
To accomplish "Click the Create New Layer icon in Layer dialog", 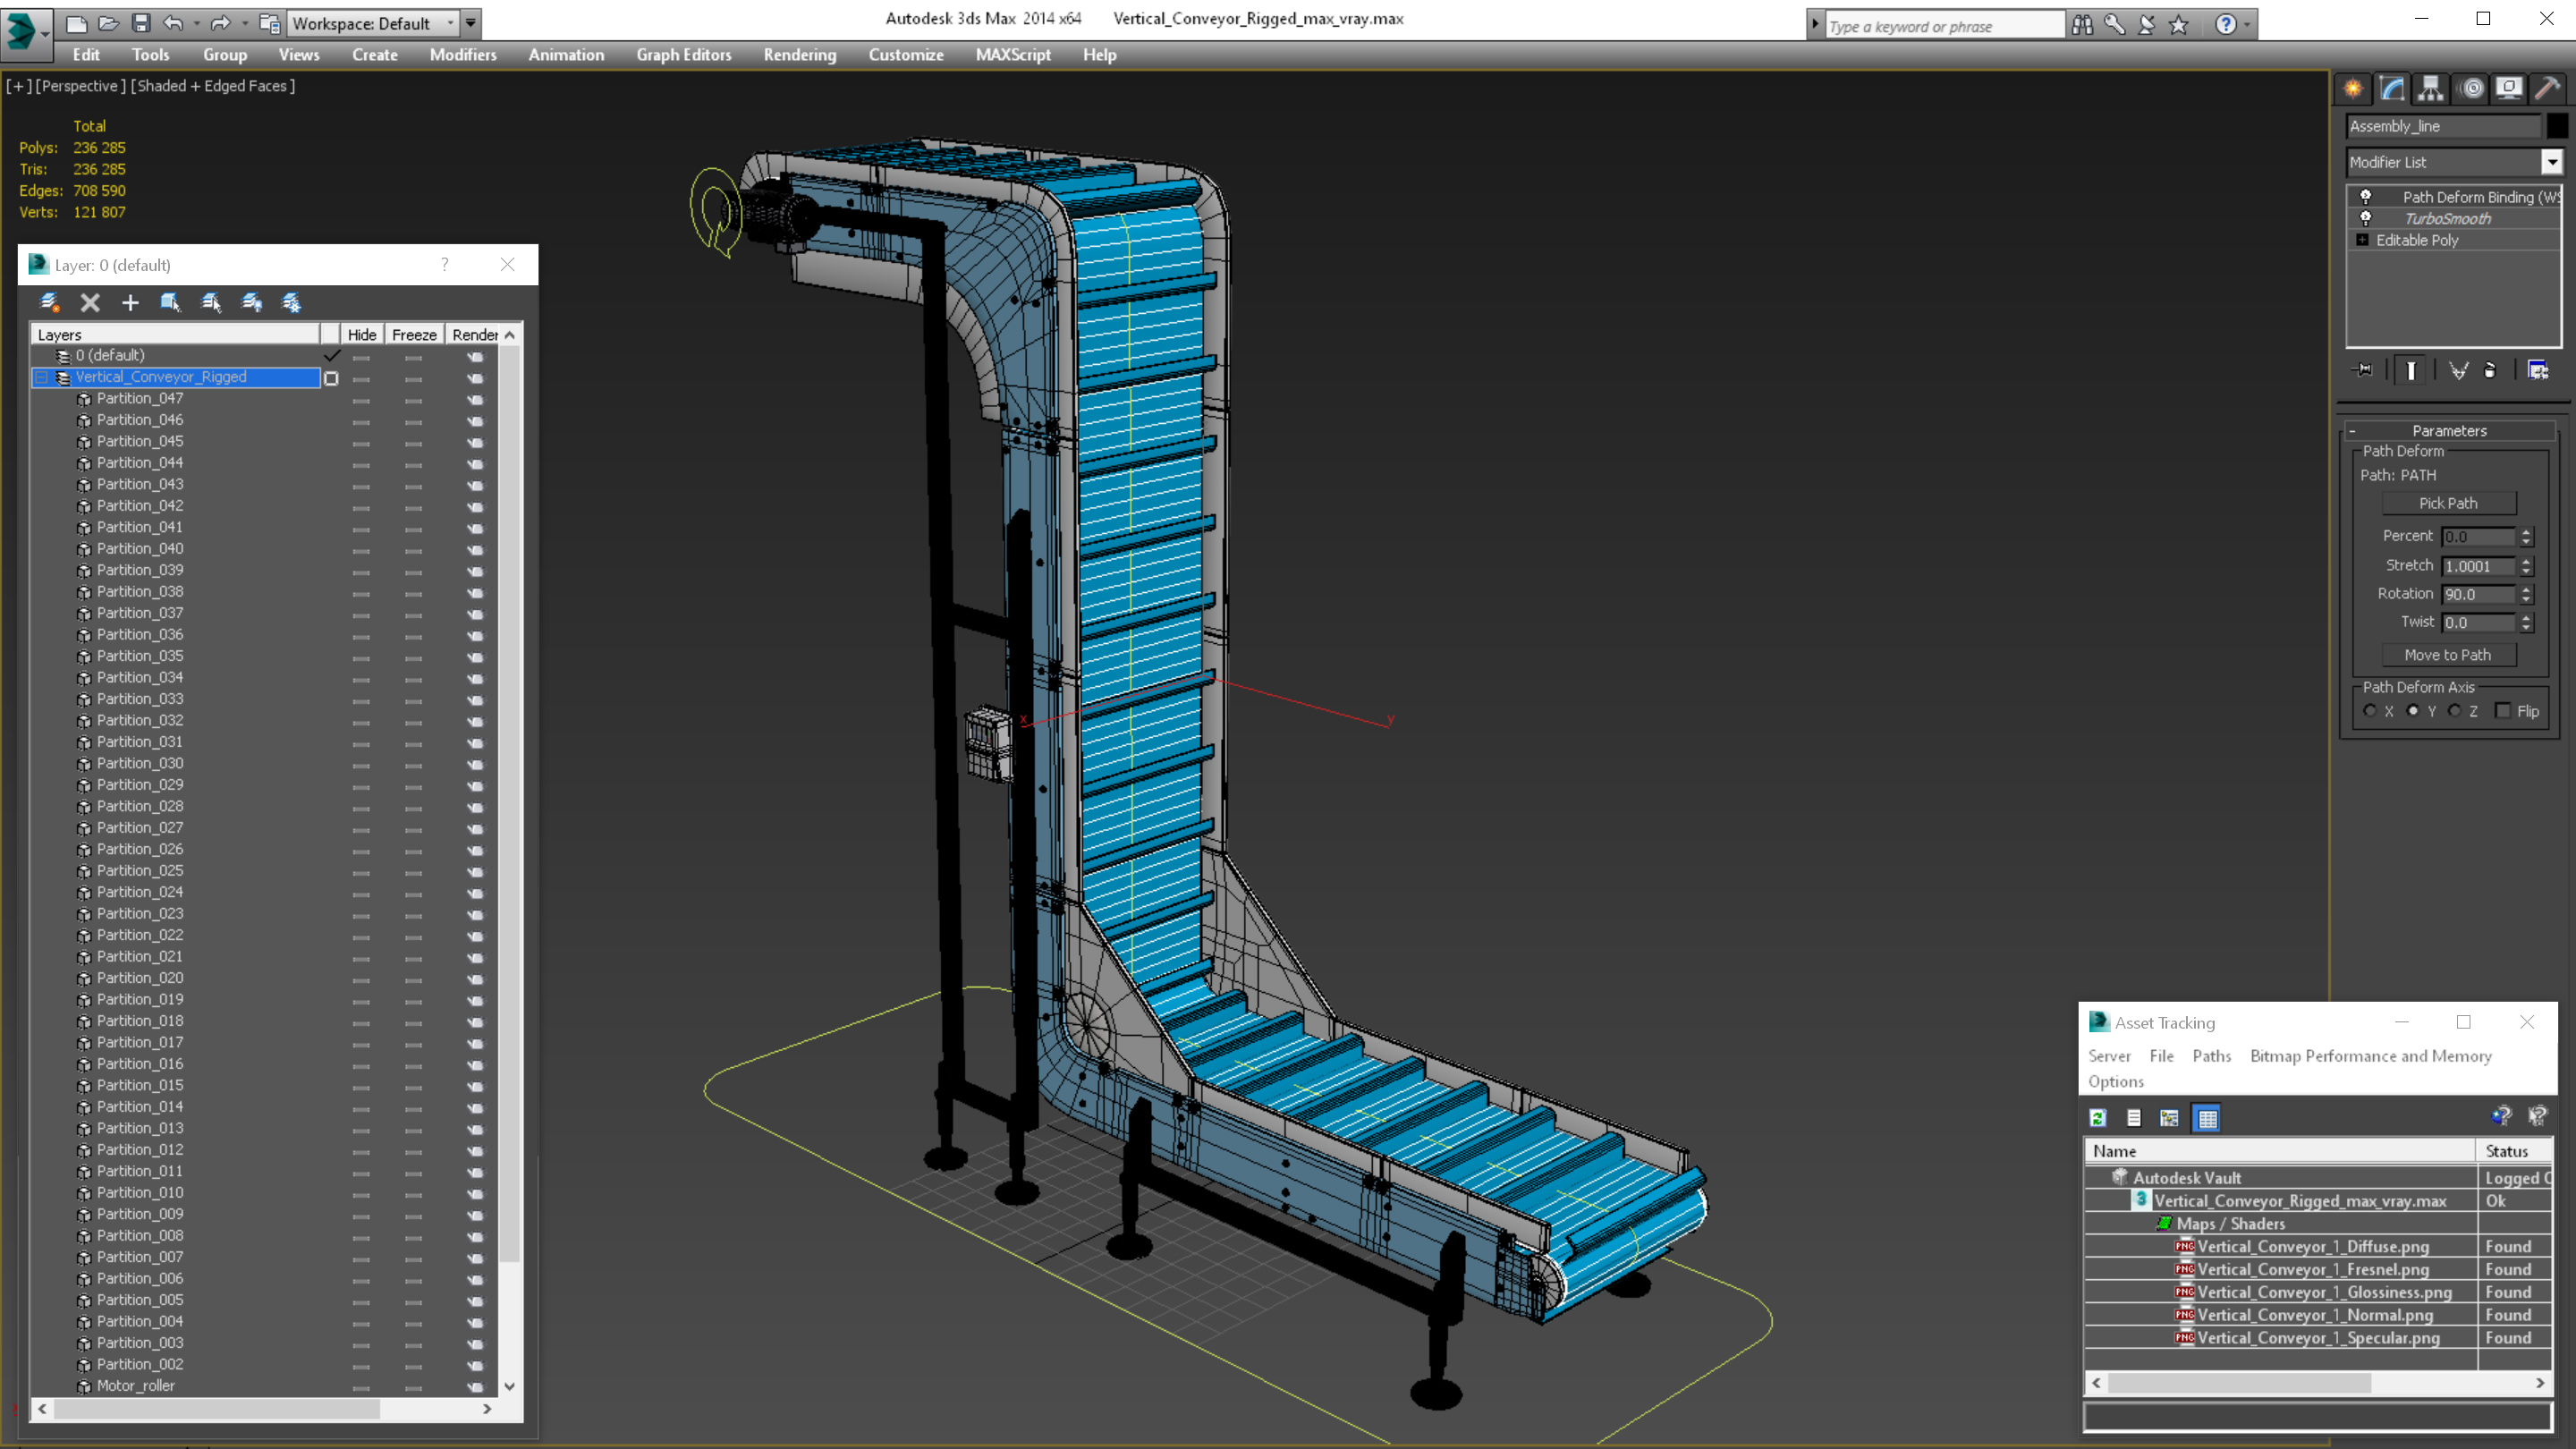I will click(49, 302).
